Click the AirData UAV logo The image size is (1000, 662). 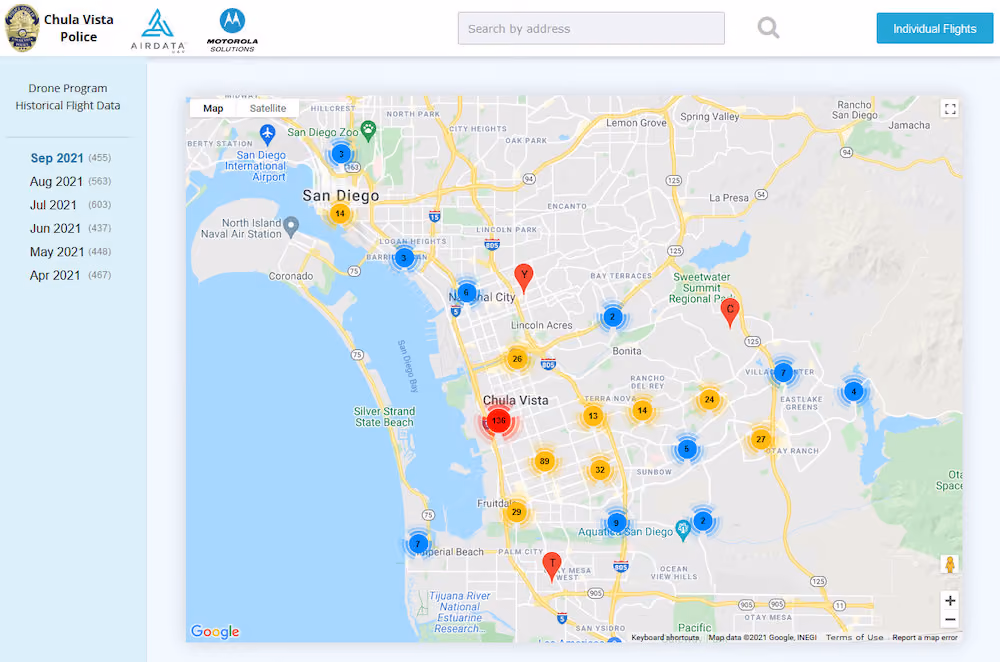[x=158, y=30]
